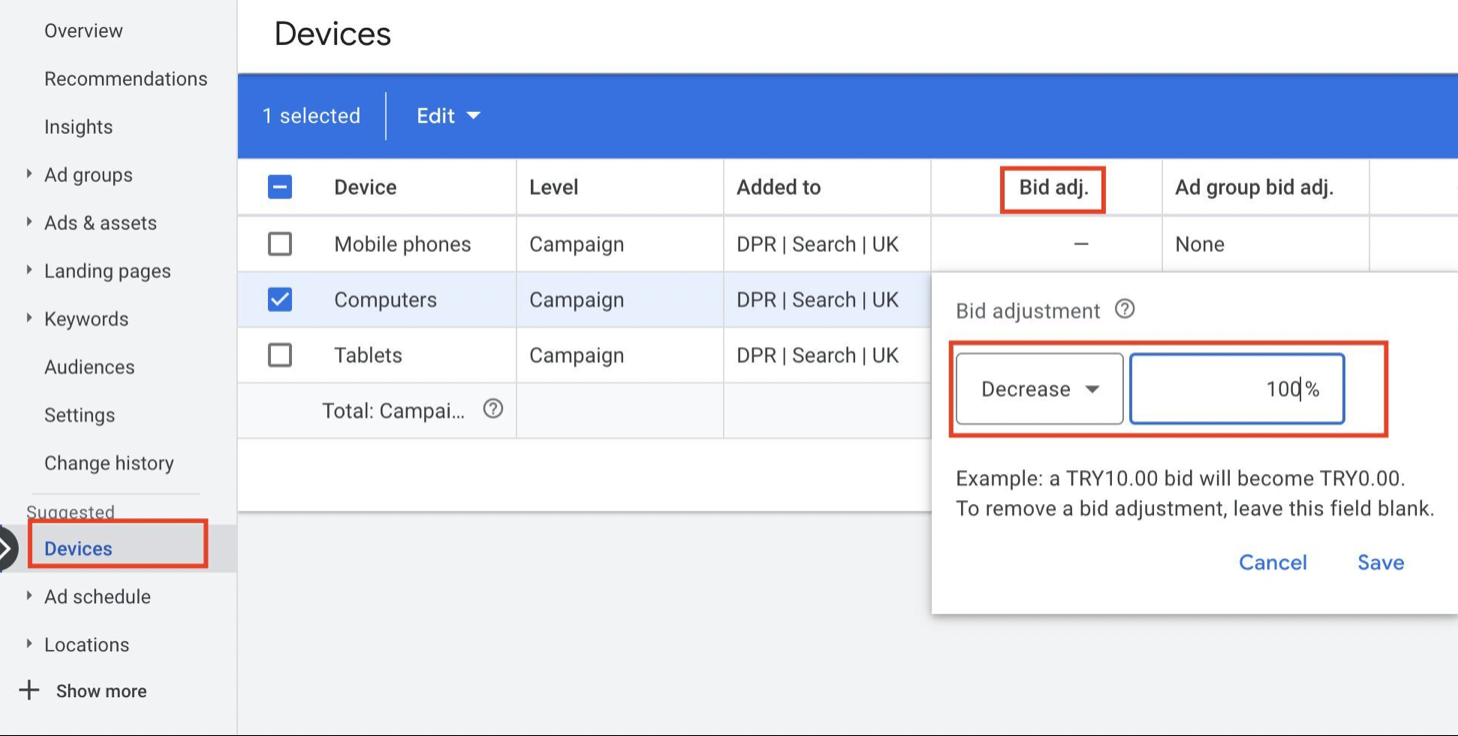Check the Tablets row checkbox

[x=280, y=355]
